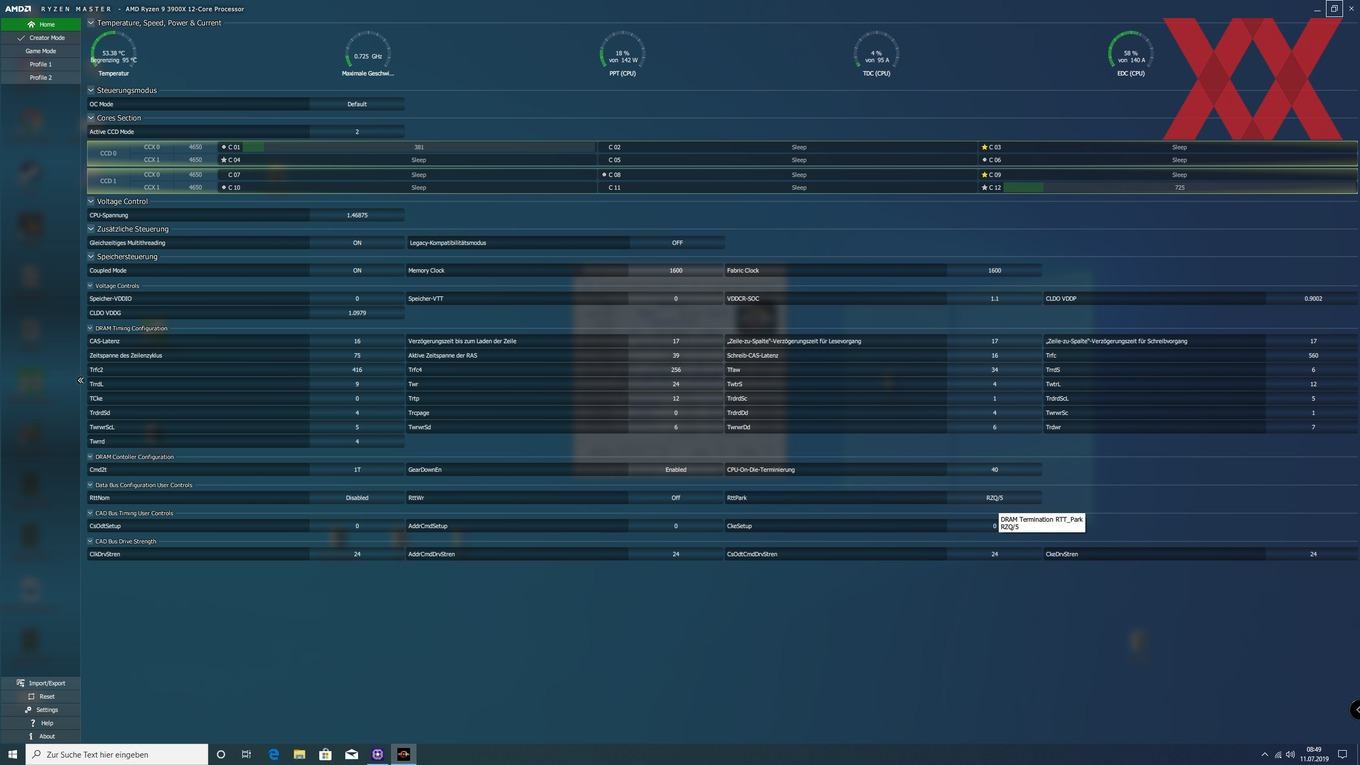Collapse DRAM Controller Configuration subsection
Viewport: 1360px width, 765px height.
91,457
